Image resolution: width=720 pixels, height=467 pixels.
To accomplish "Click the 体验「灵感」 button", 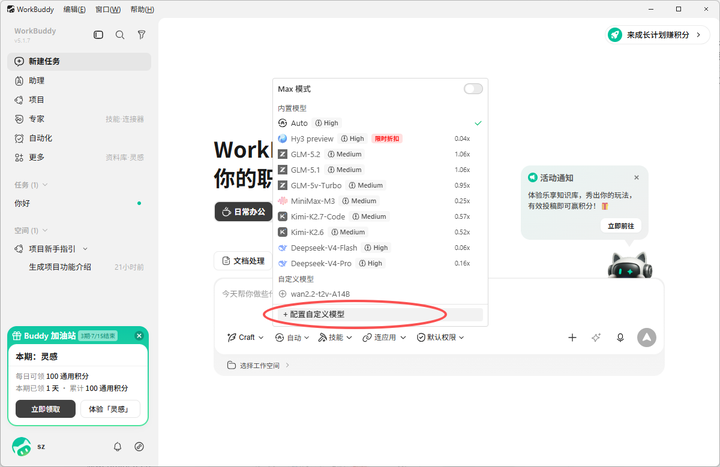I will (110, 409).
